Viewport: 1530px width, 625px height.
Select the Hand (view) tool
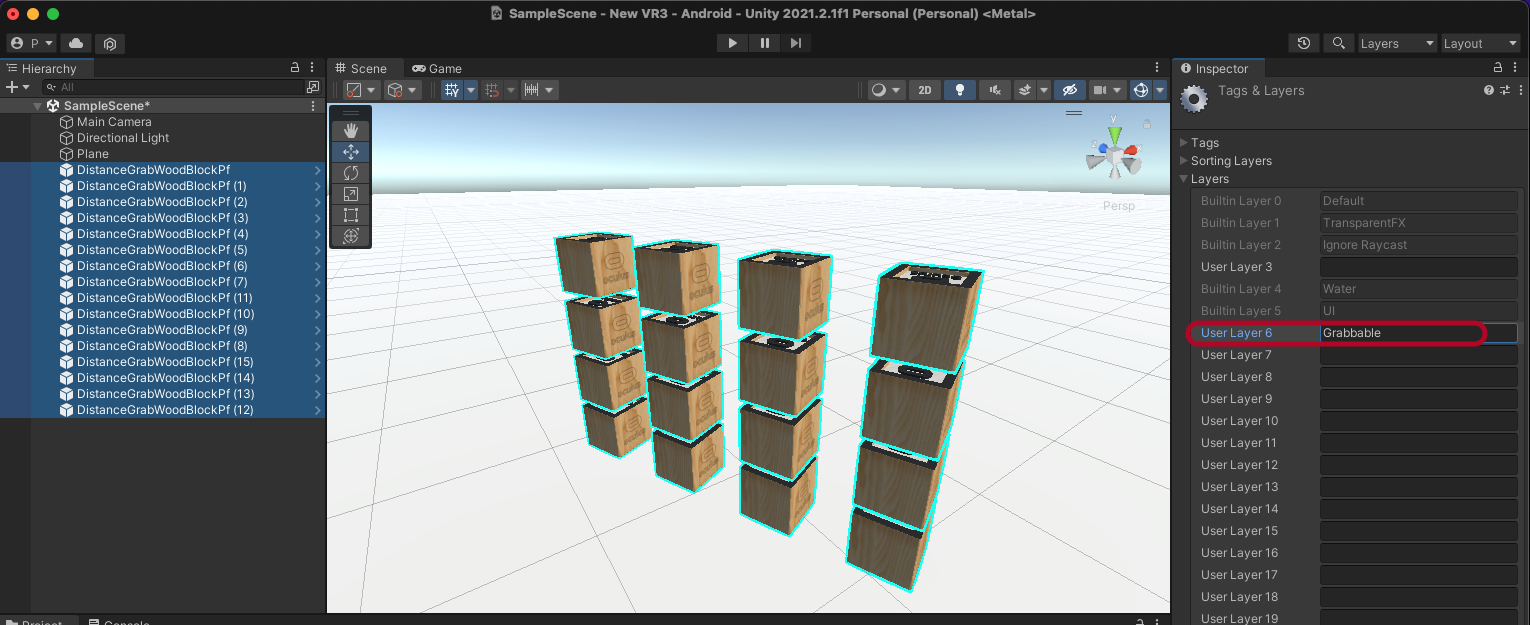[351, 131]
